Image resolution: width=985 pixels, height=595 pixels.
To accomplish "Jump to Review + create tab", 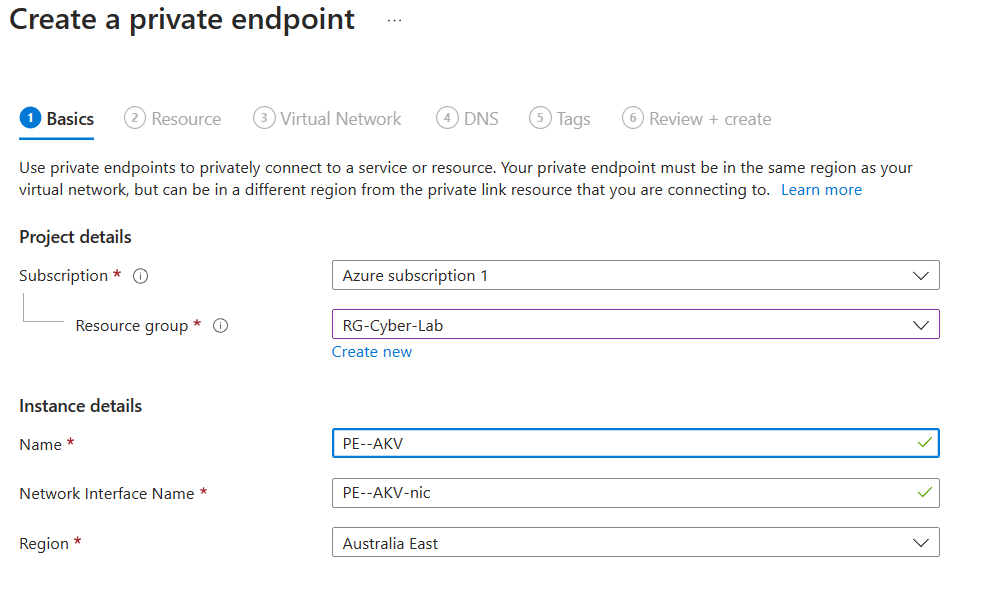I will 710,119.
